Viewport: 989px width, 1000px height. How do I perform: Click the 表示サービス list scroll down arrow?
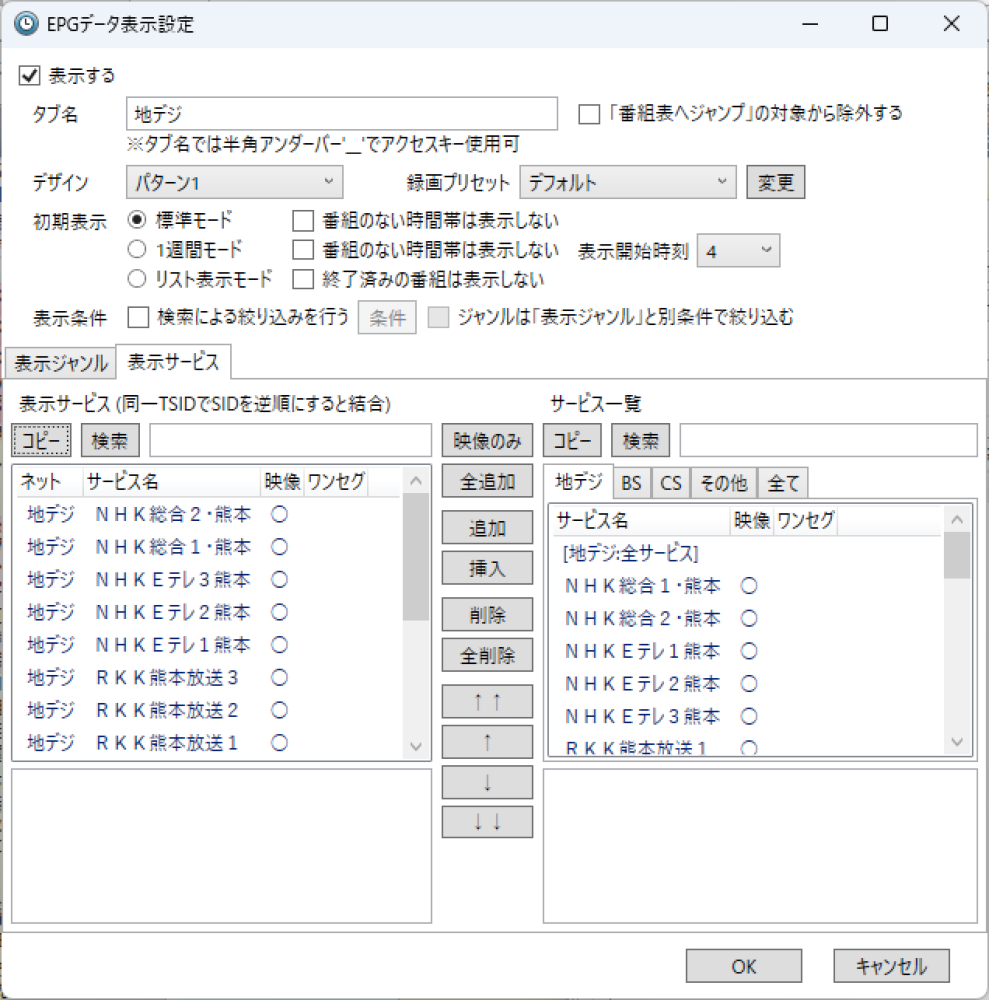[416, 746]
